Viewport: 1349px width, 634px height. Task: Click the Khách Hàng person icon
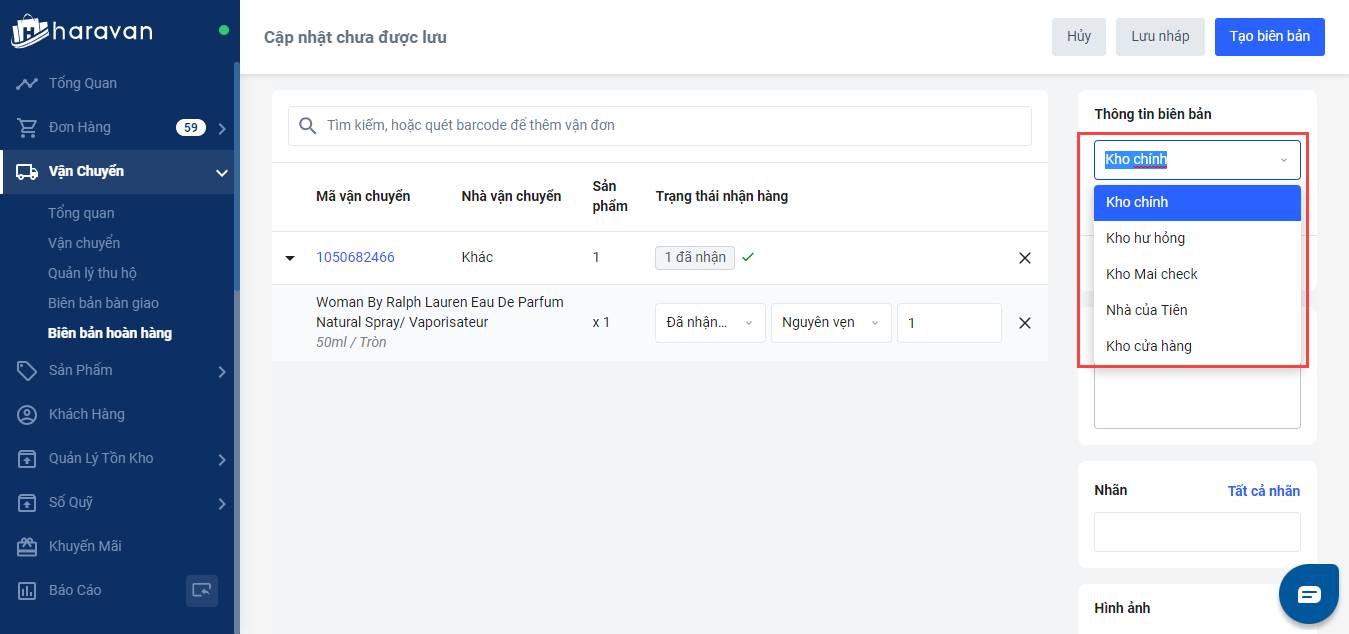tap(27, 414)
